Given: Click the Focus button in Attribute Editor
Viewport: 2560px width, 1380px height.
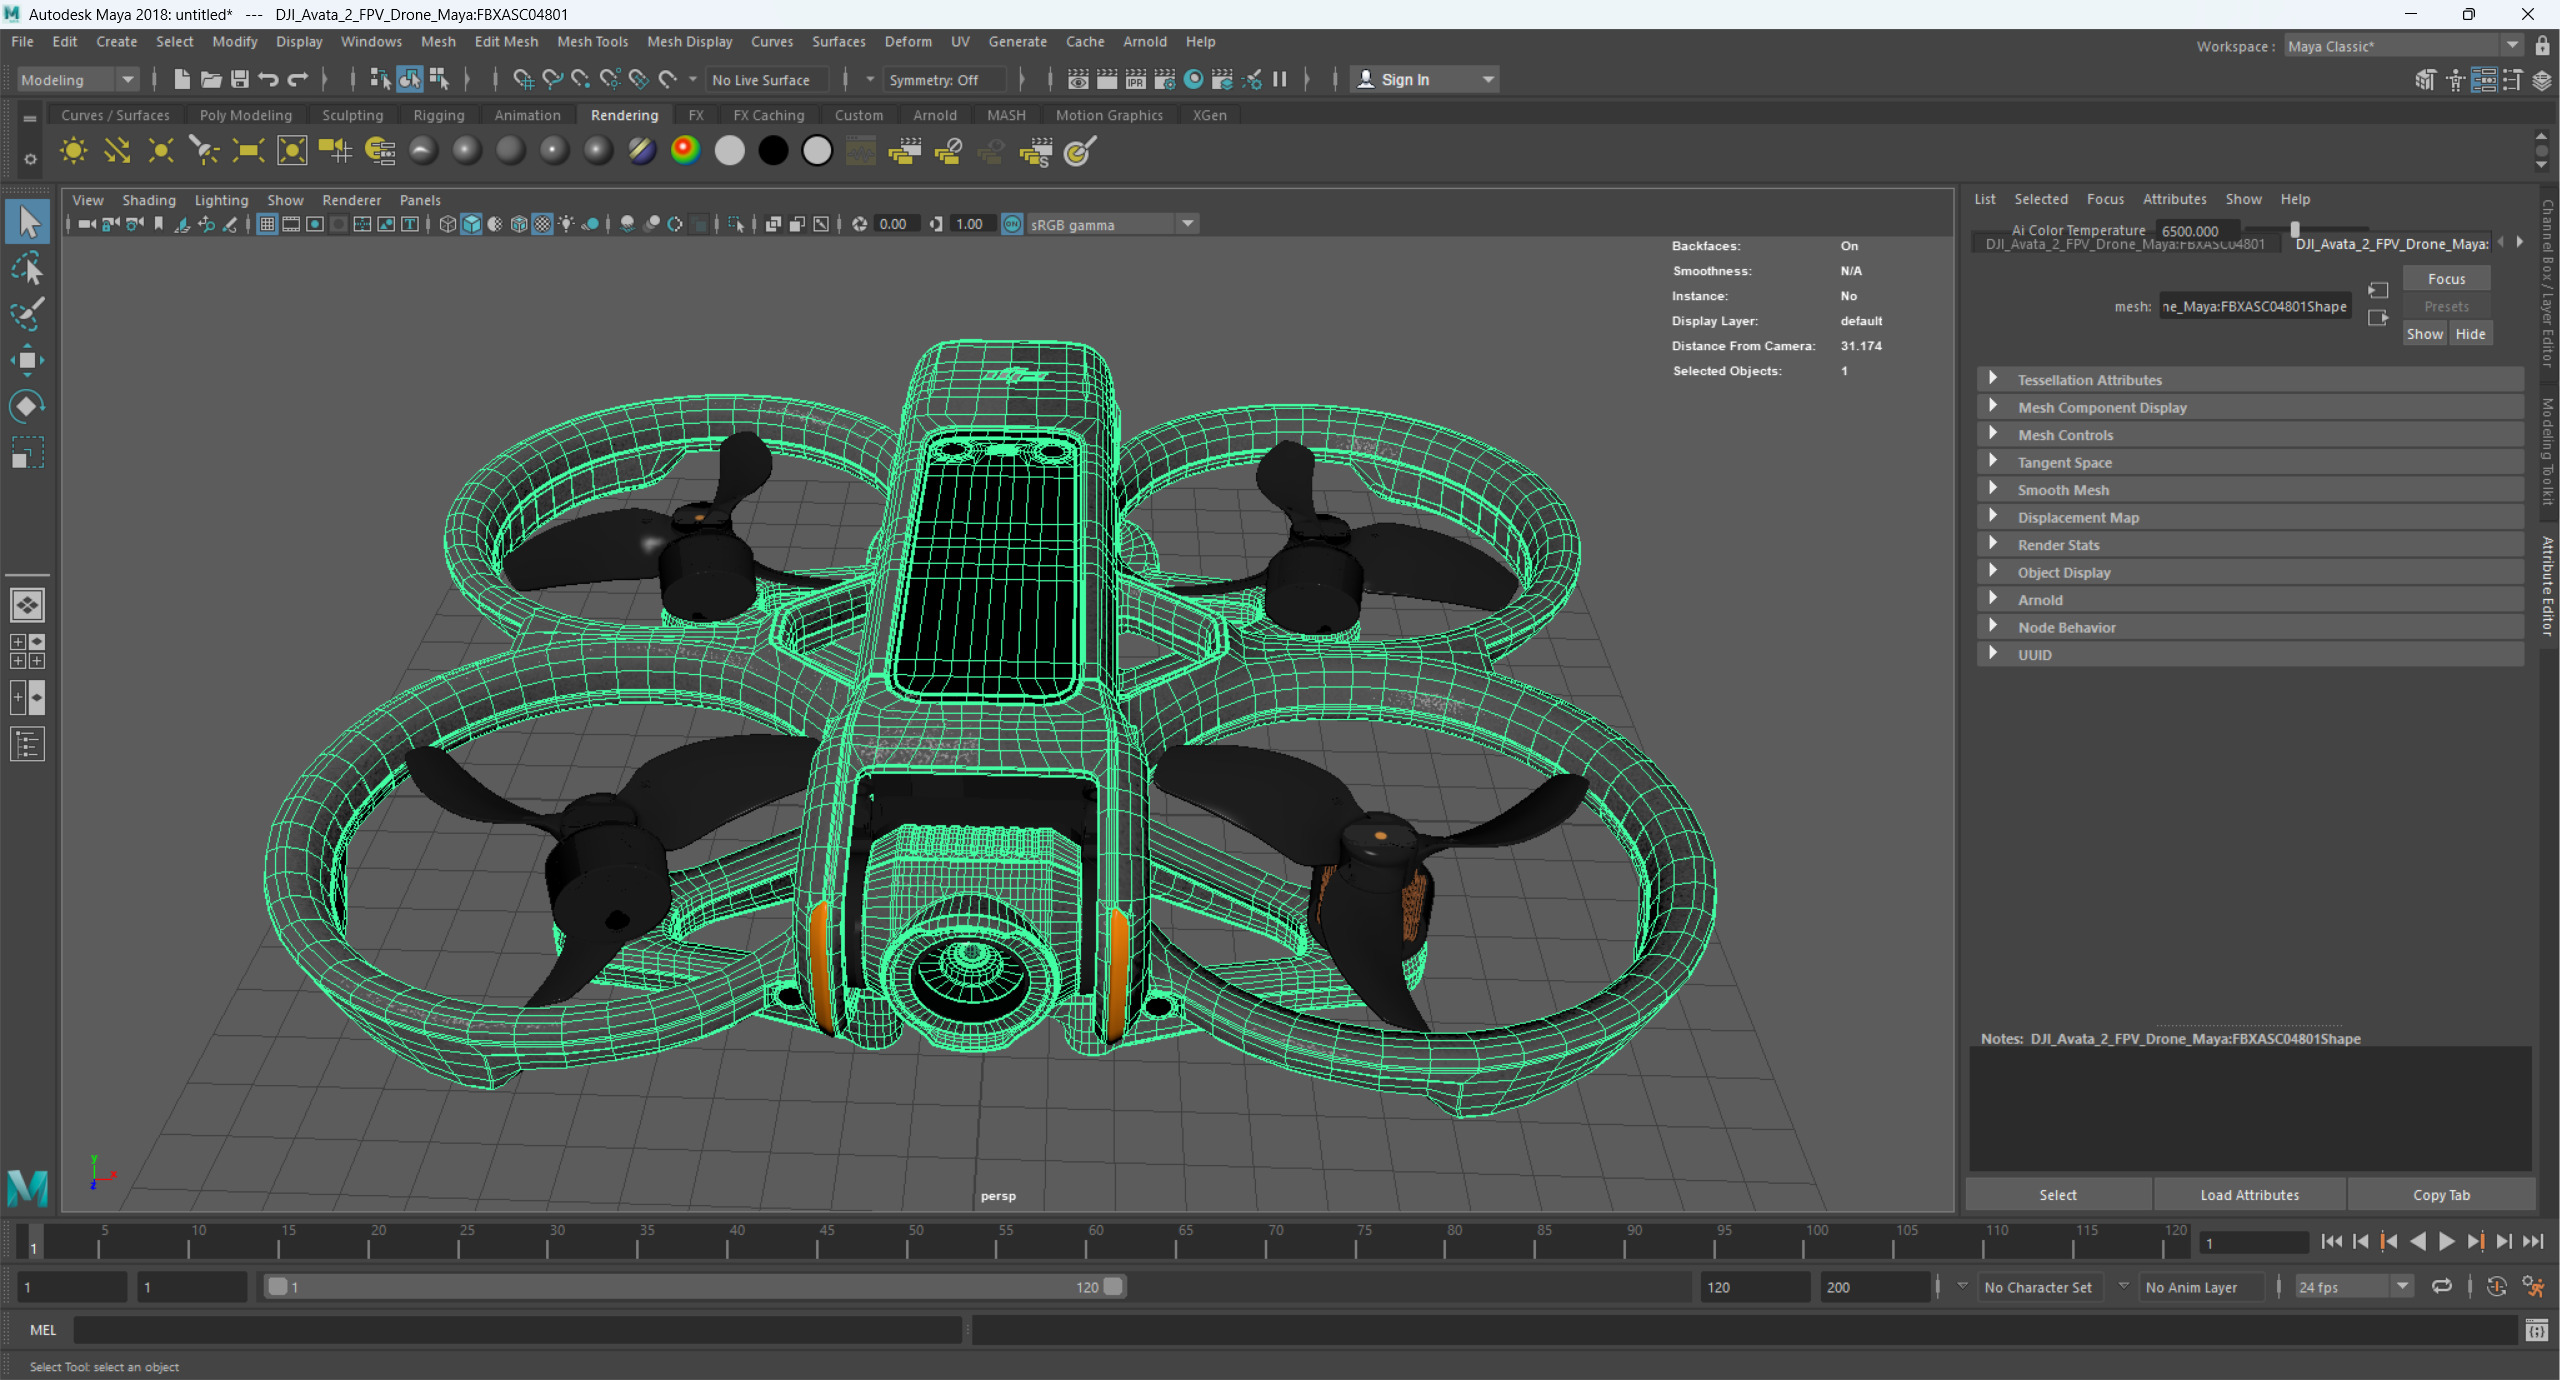Looking at the screenshot, I should point(2446,279).
